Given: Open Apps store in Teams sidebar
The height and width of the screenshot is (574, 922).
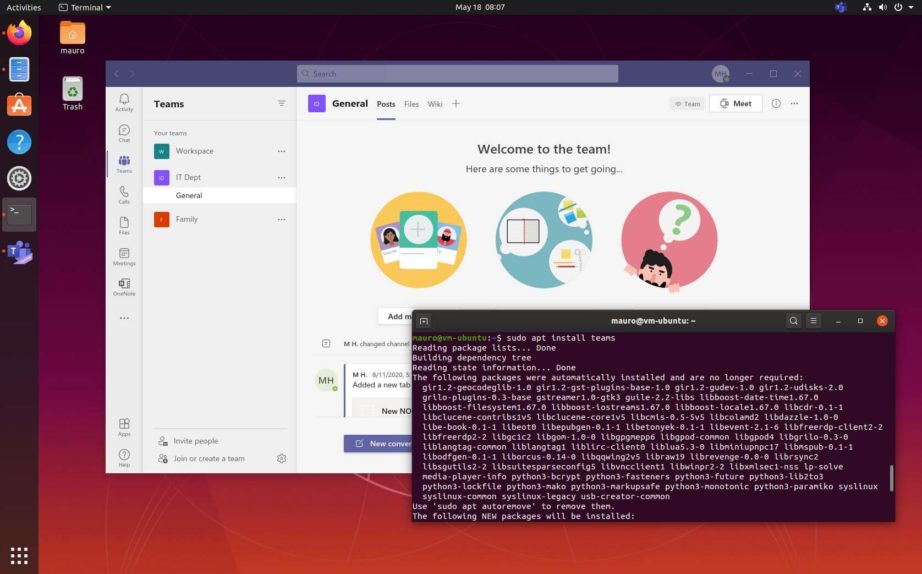Looking at the screenshot, I should click(124, 428).
